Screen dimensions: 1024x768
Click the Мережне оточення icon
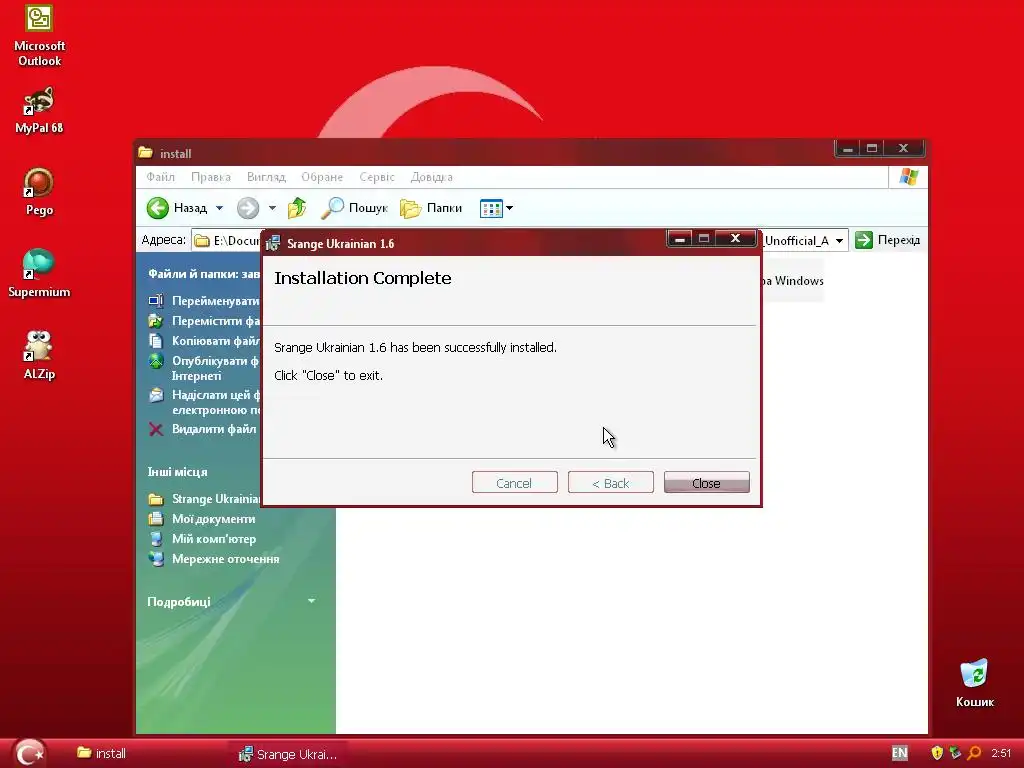(155, 559)
